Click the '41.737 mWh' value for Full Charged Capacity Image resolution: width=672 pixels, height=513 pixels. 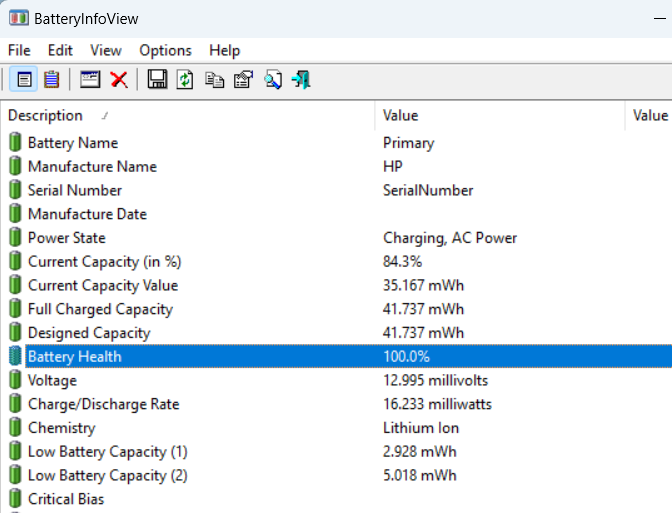pos(423,309)
